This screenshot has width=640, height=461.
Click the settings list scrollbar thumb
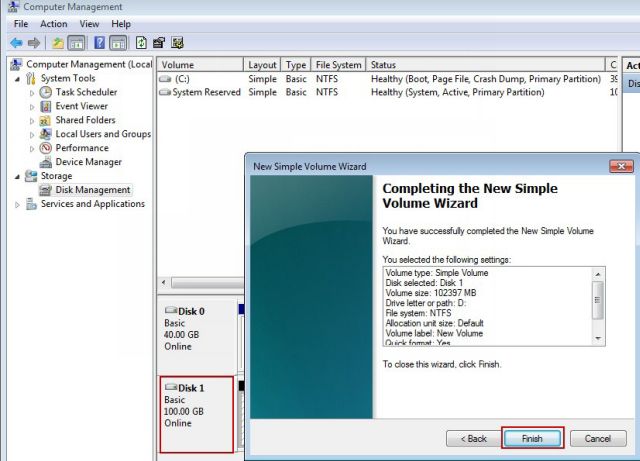[x=598, y=300]
